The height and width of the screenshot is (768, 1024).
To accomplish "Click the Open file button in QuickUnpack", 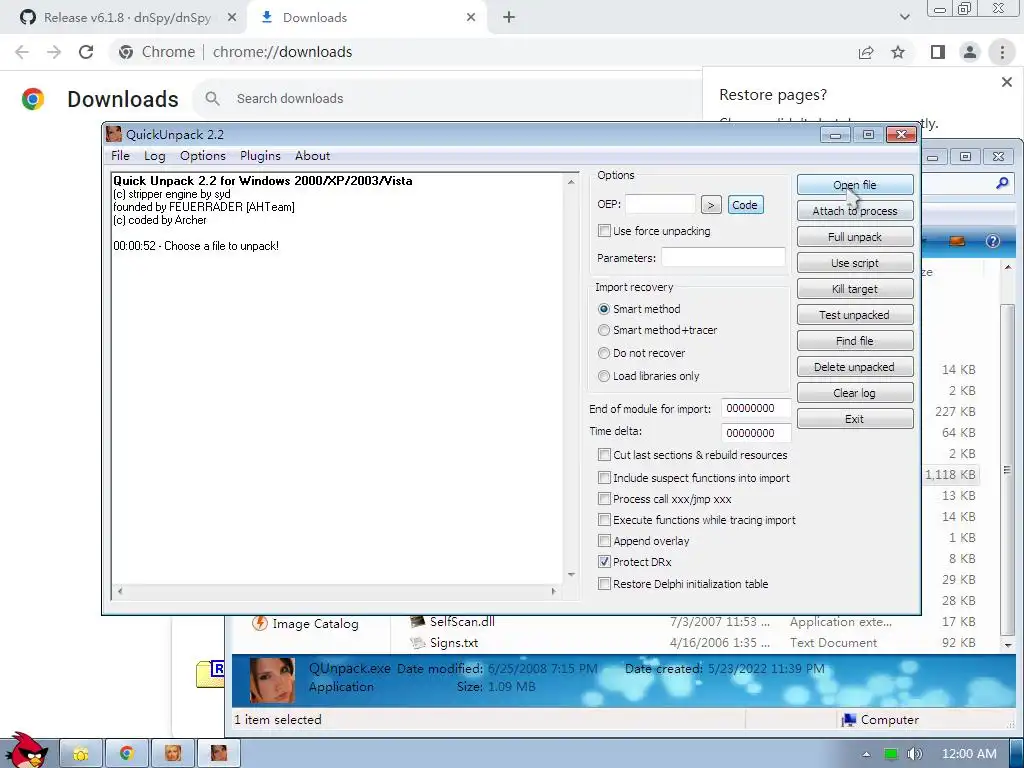I will 855,185.
